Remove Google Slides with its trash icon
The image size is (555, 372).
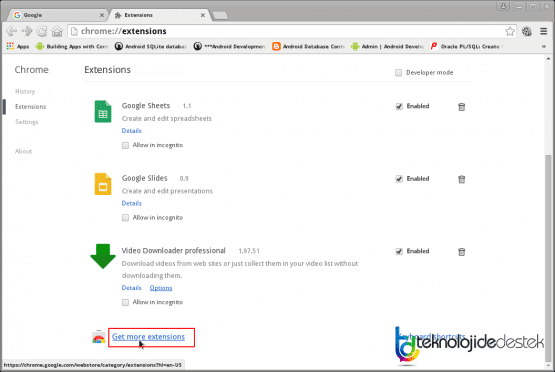pyautogui.click(x=462, y=179)
